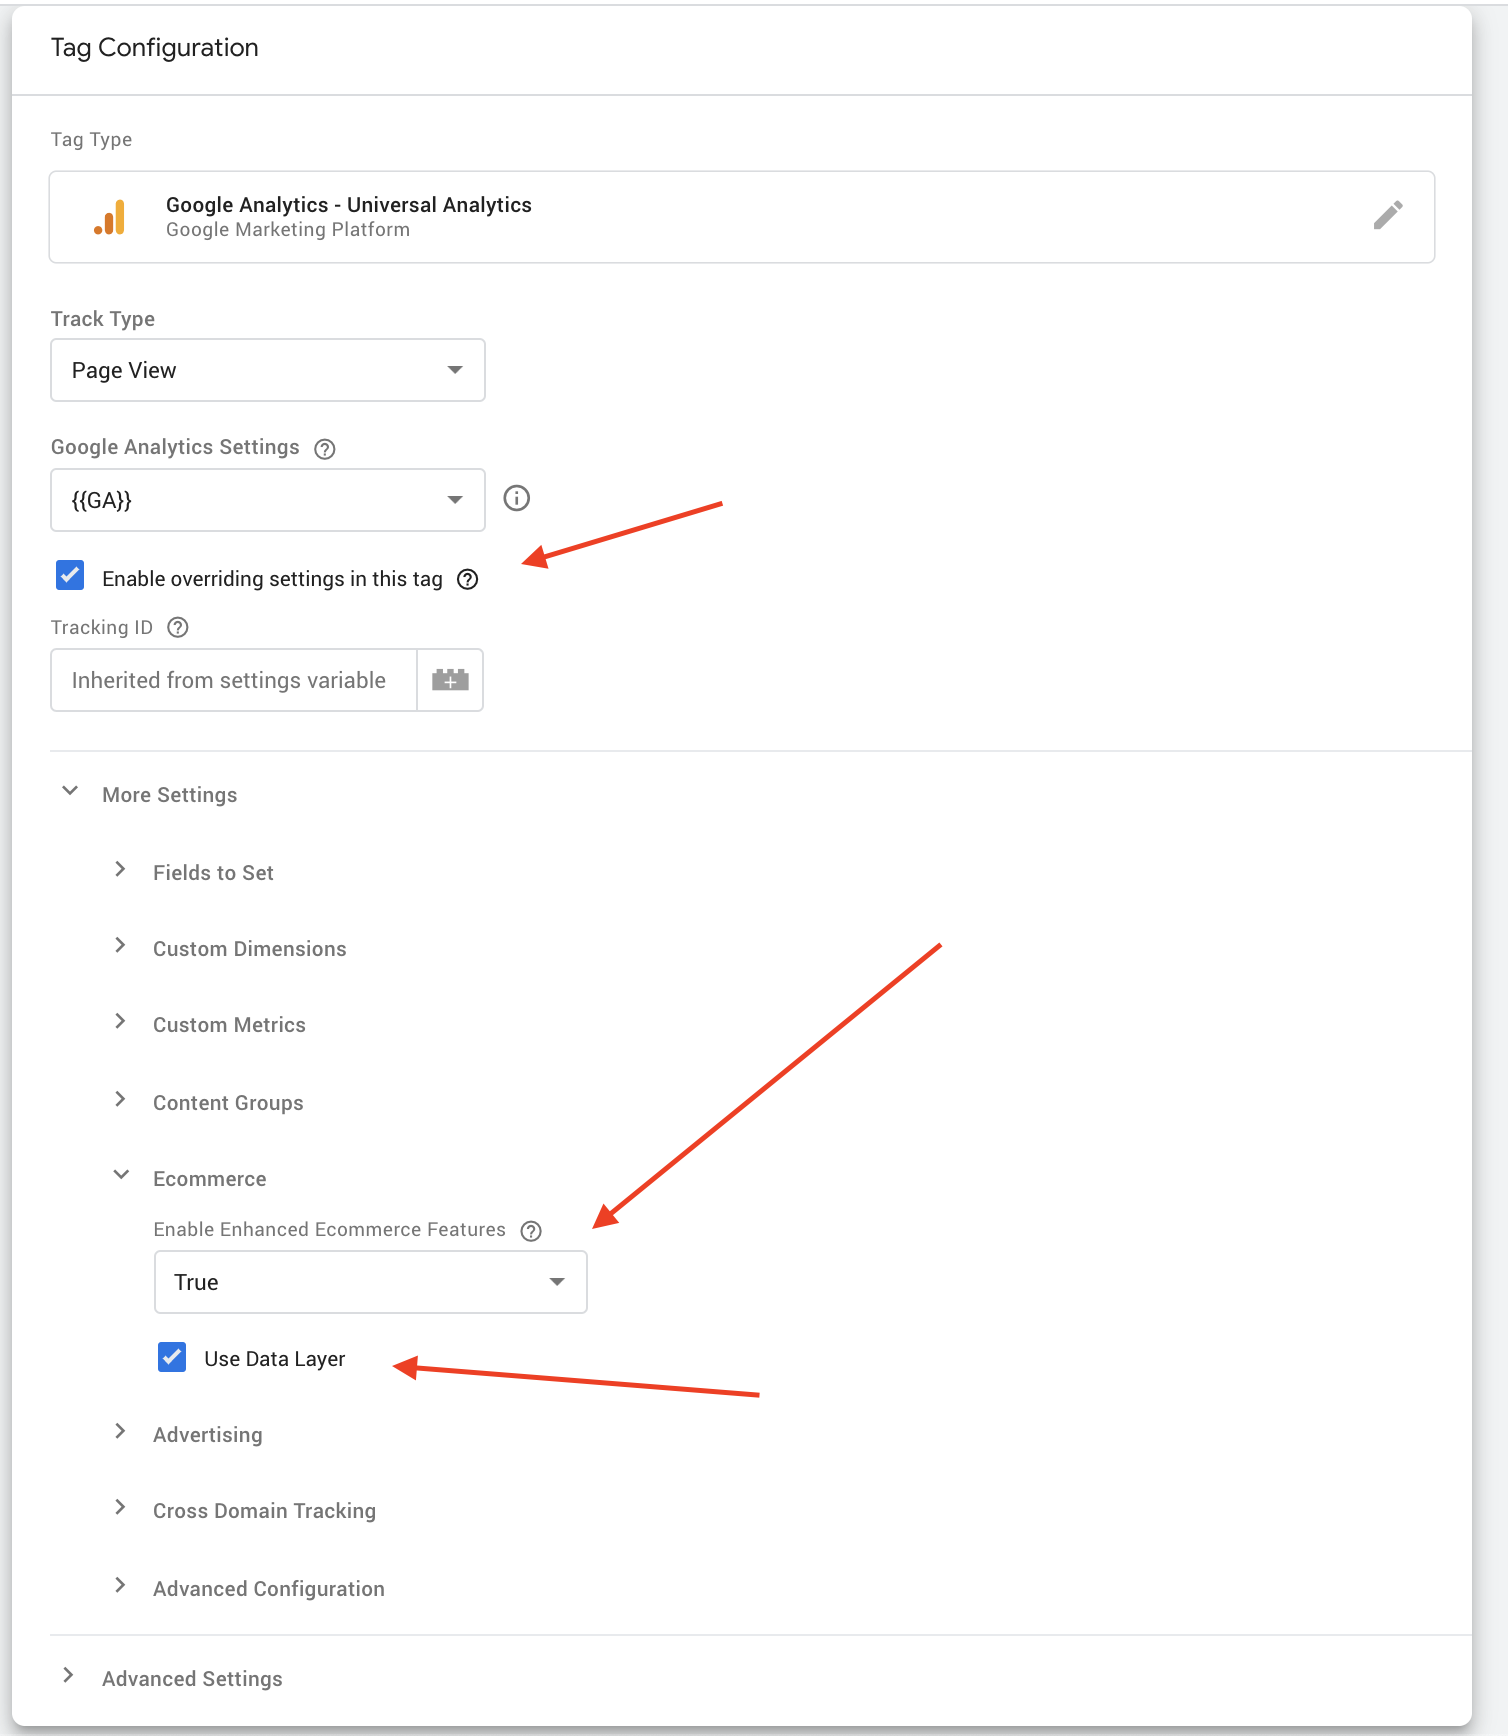Collapse the Ecommerce section

[x=190, y=1179]
